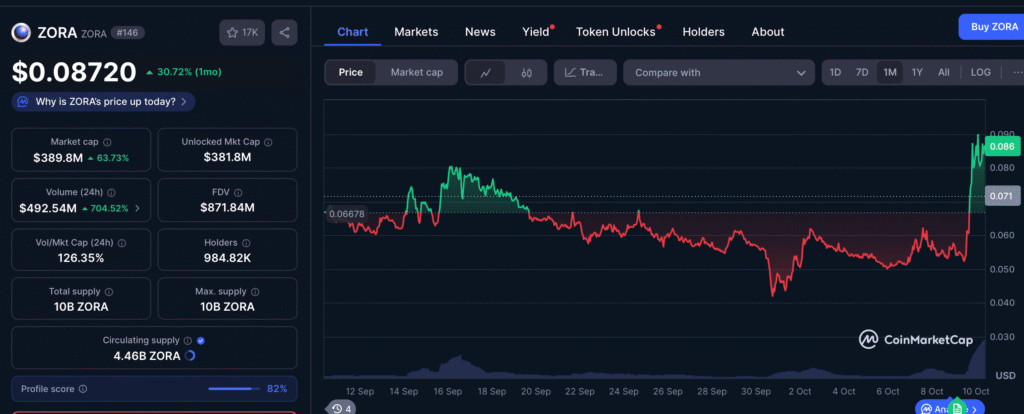Viewport: 1024px width, 414px height.
Task: Open the Token Unlocks tab
Action: [614, 32]
